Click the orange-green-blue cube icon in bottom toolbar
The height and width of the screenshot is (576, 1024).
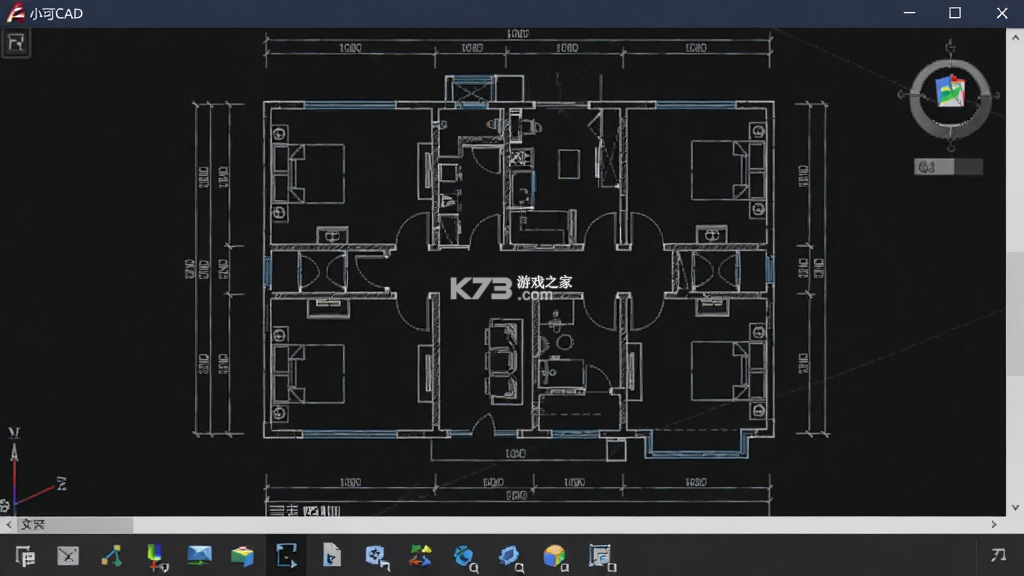(x=556, y=557)
